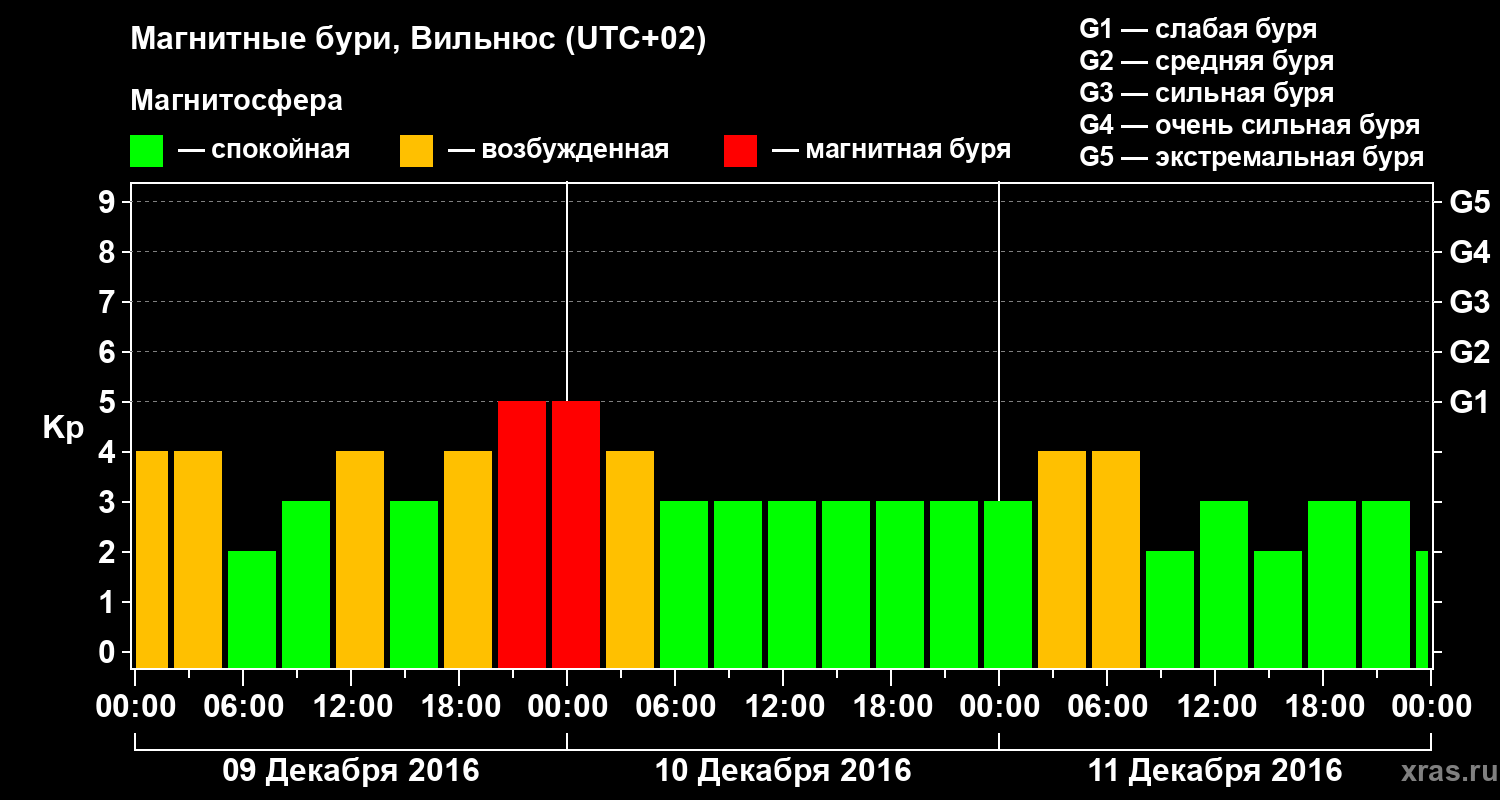Click the 'G3 — сильная буря' legend line
The image size is (1500, 800).
1207,93
